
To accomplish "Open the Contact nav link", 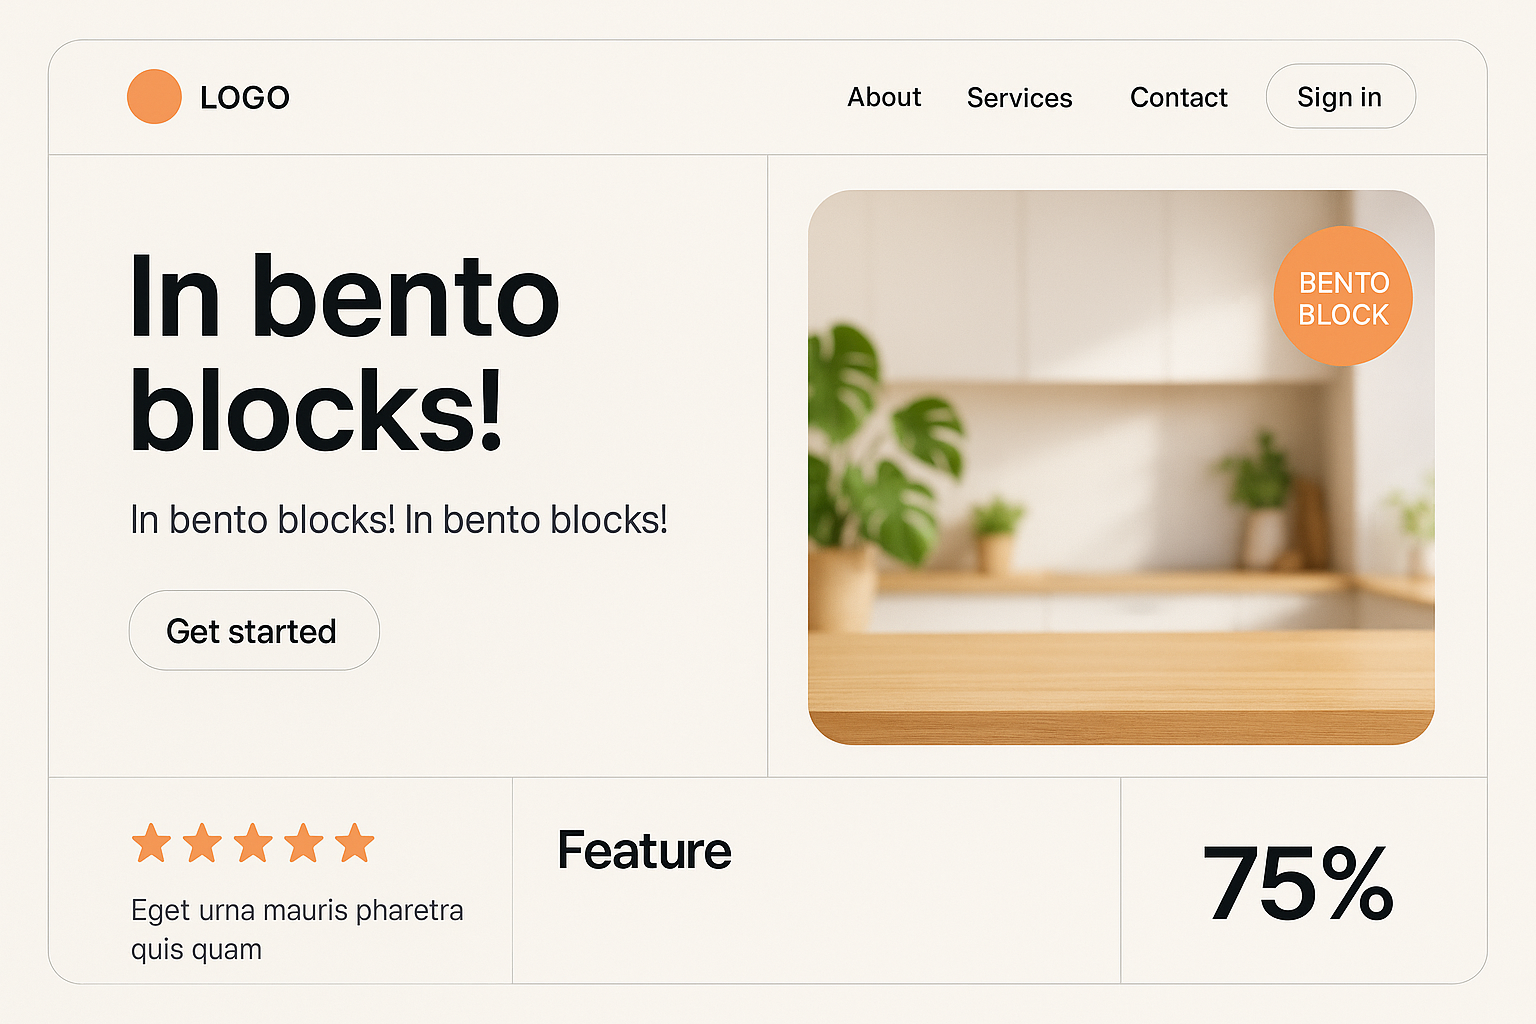I will [1178, 98].
